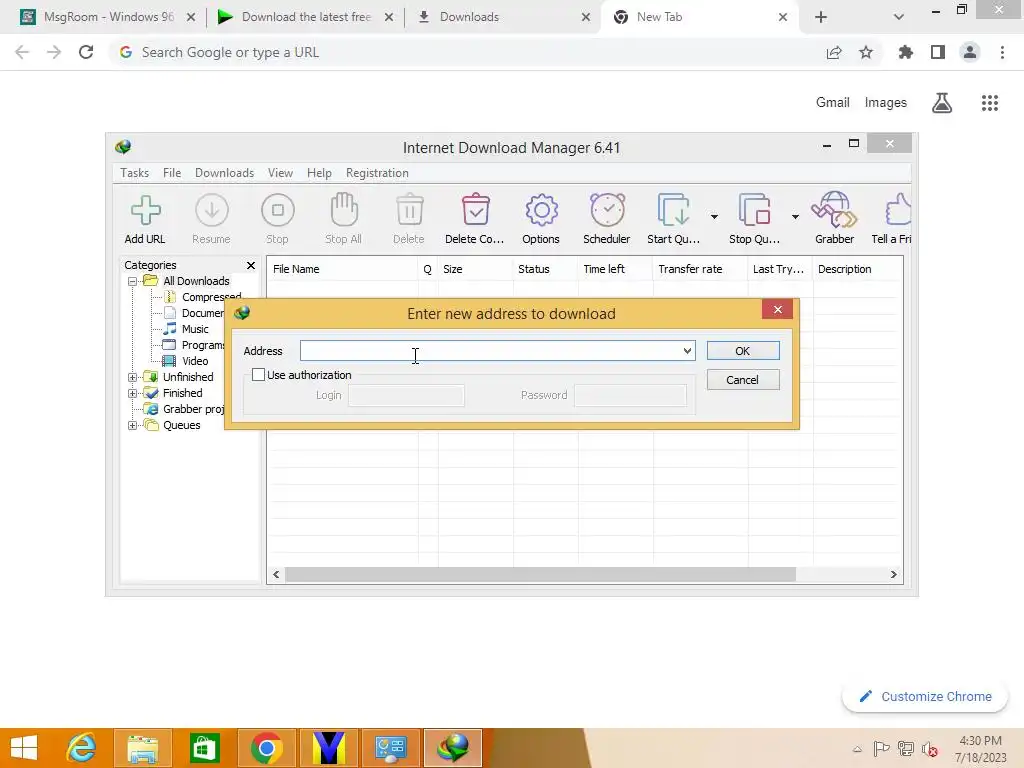
Task: Bookmark this tab with star icon
Action: 866,52
